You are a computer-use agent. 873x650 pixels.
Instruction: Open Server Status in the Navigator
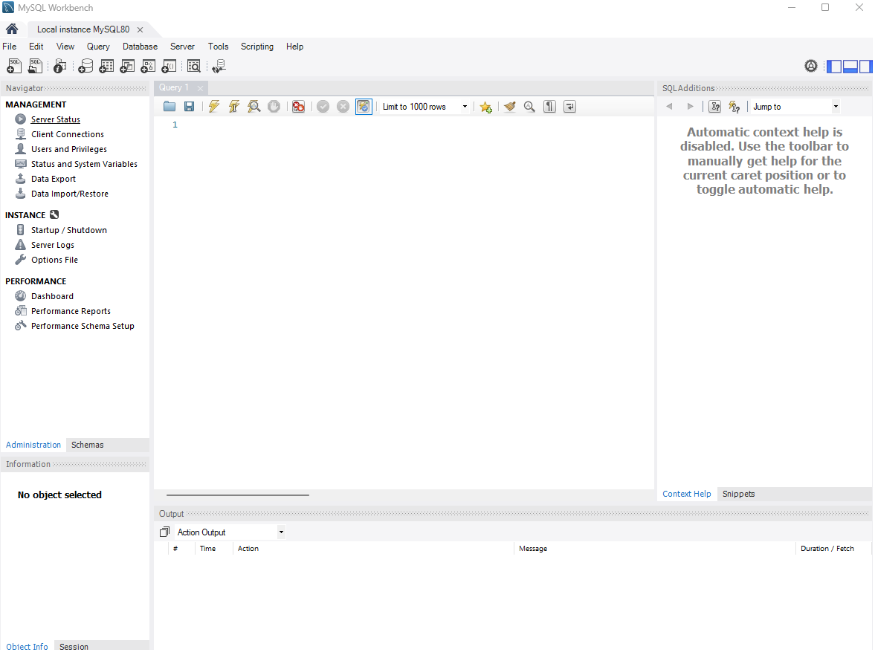(x=55, y=119)
